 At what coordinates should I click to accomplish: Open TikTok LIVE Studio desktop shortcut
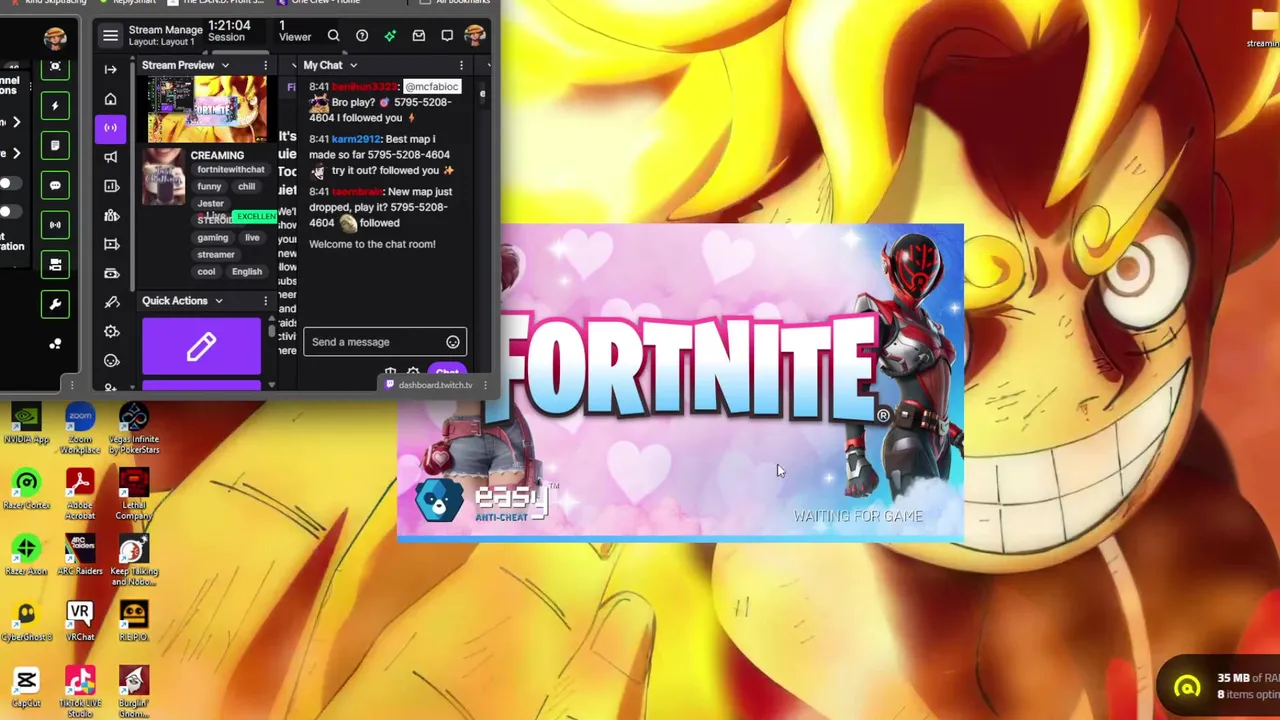(x=80, y=692)
